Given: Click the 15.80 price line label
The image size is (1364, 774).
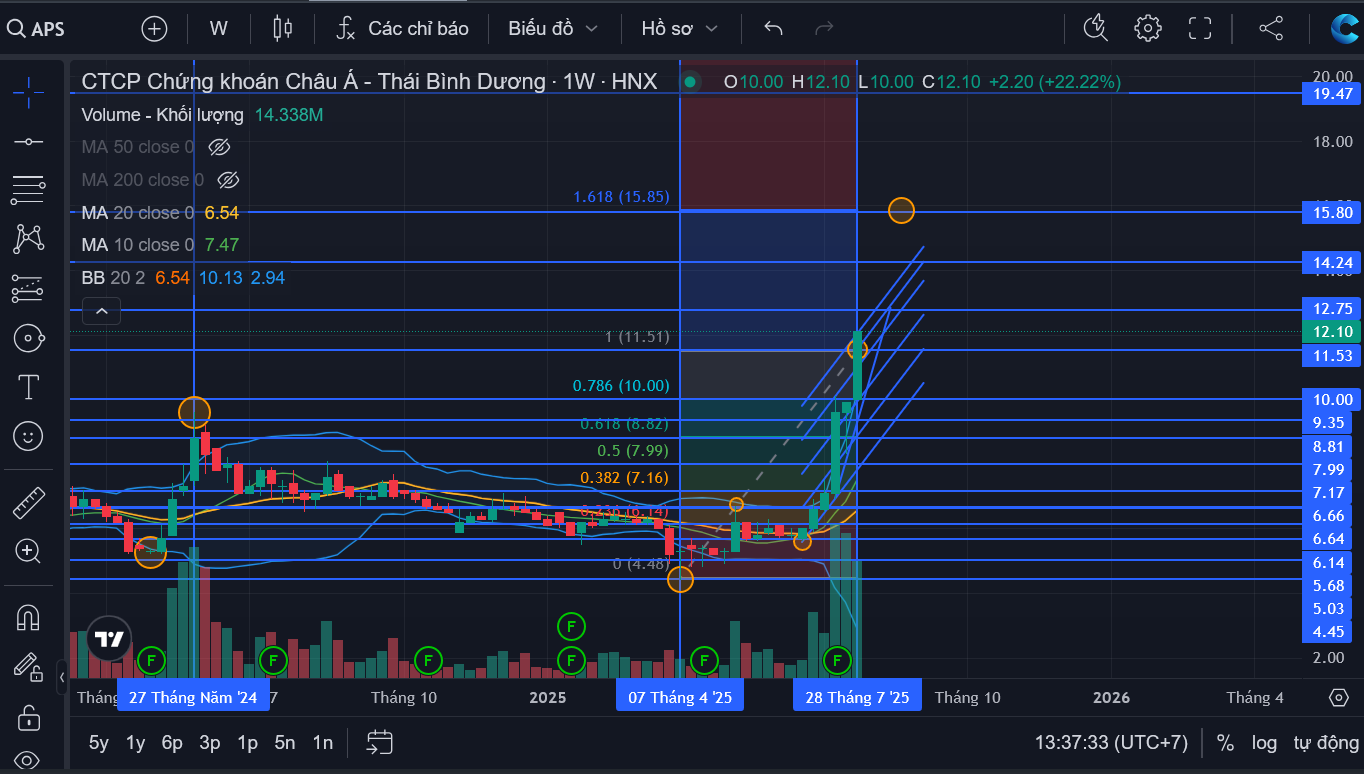Looking at the screenshot, I should 1332,212.
